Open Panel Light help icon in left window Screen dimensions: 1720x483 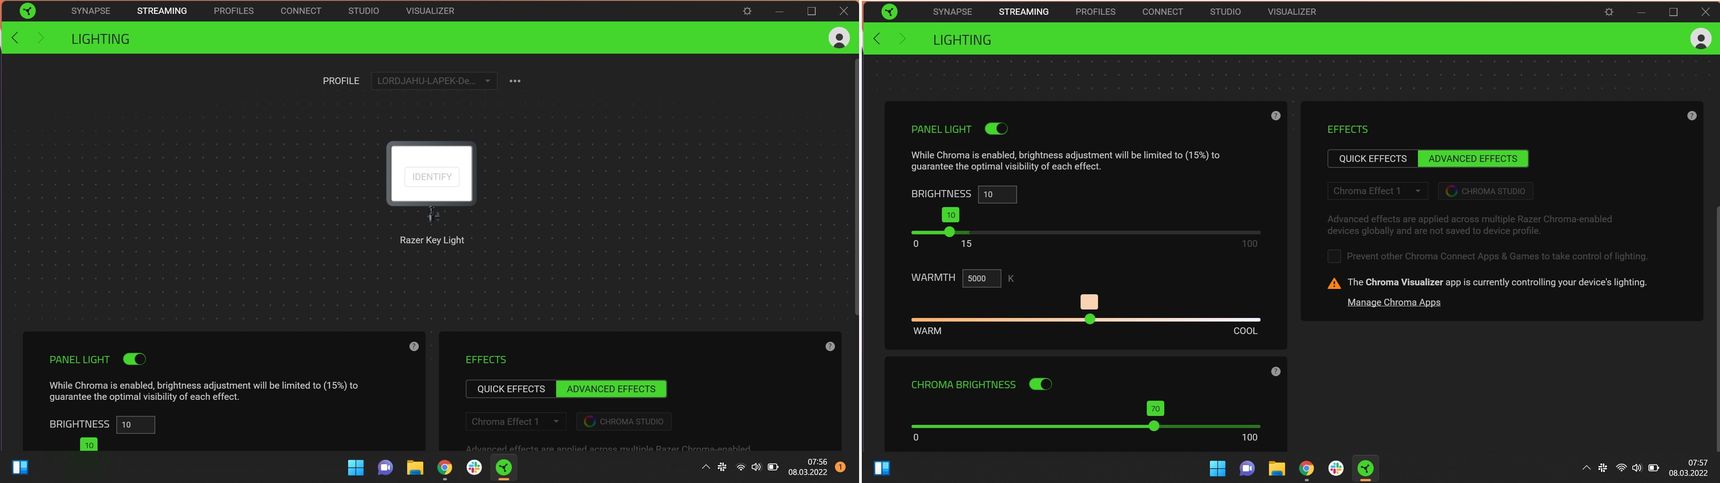point(414,346)
